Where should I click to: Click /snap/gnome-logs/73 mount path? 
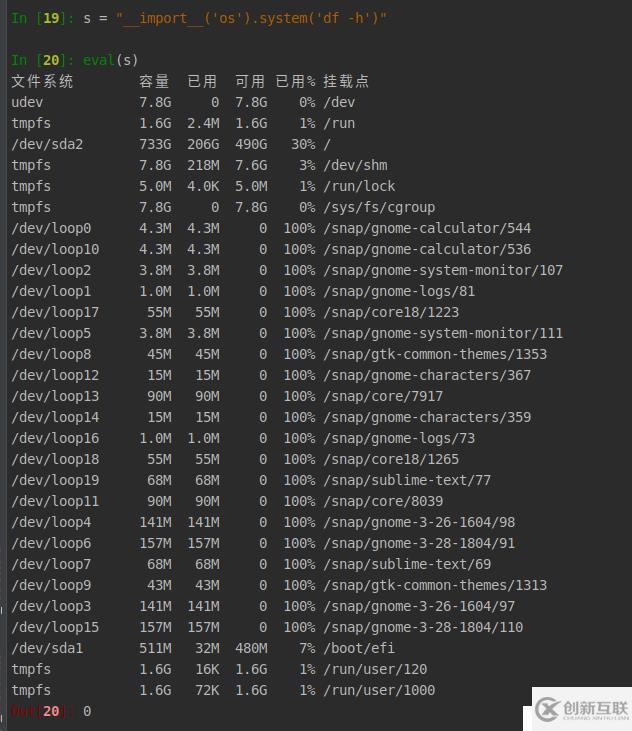(399, 438)
